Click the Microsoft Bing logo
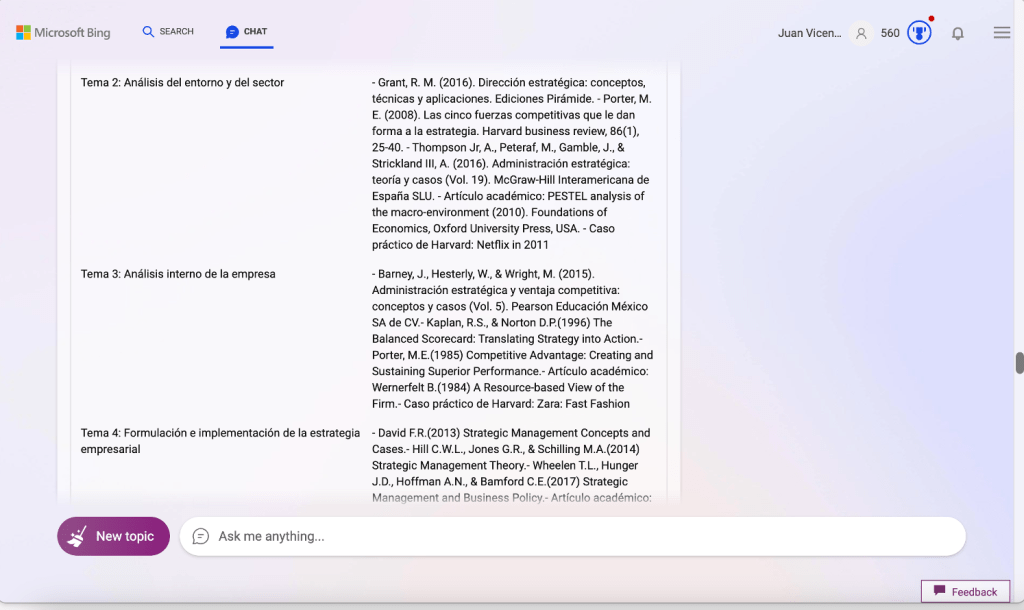 [x=63, y=33]
